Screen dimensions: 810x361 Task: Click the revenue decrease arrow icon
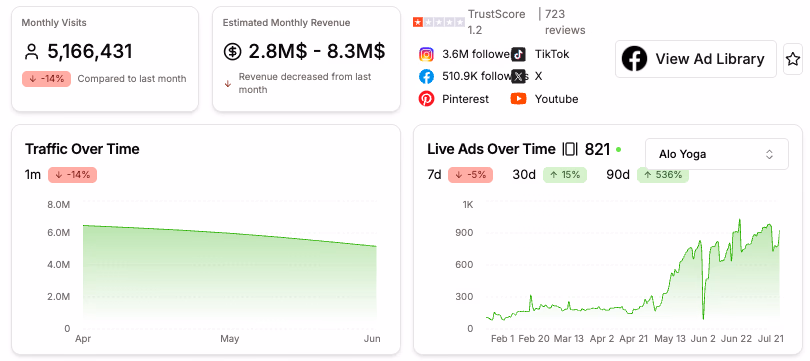coord(228,84)
